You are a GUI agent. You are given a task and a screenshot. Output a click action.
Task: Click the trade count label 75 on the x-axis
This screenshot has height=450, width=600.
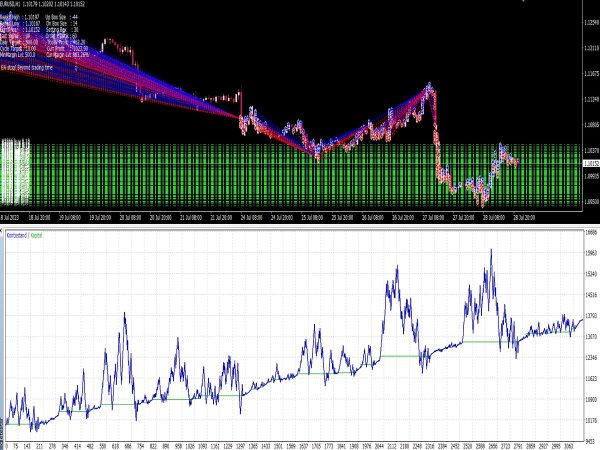pyautogui.click(x=16, y=446)
